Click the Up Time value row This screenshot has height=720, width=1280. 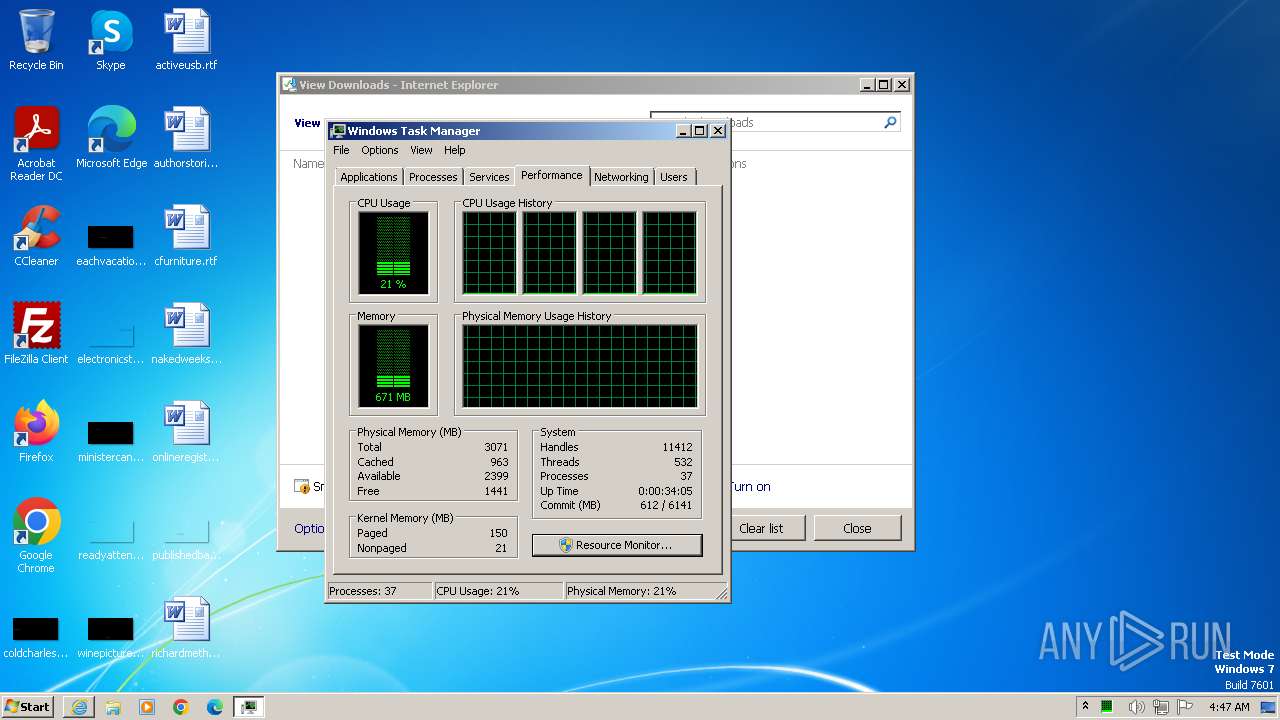pos(616,491)
